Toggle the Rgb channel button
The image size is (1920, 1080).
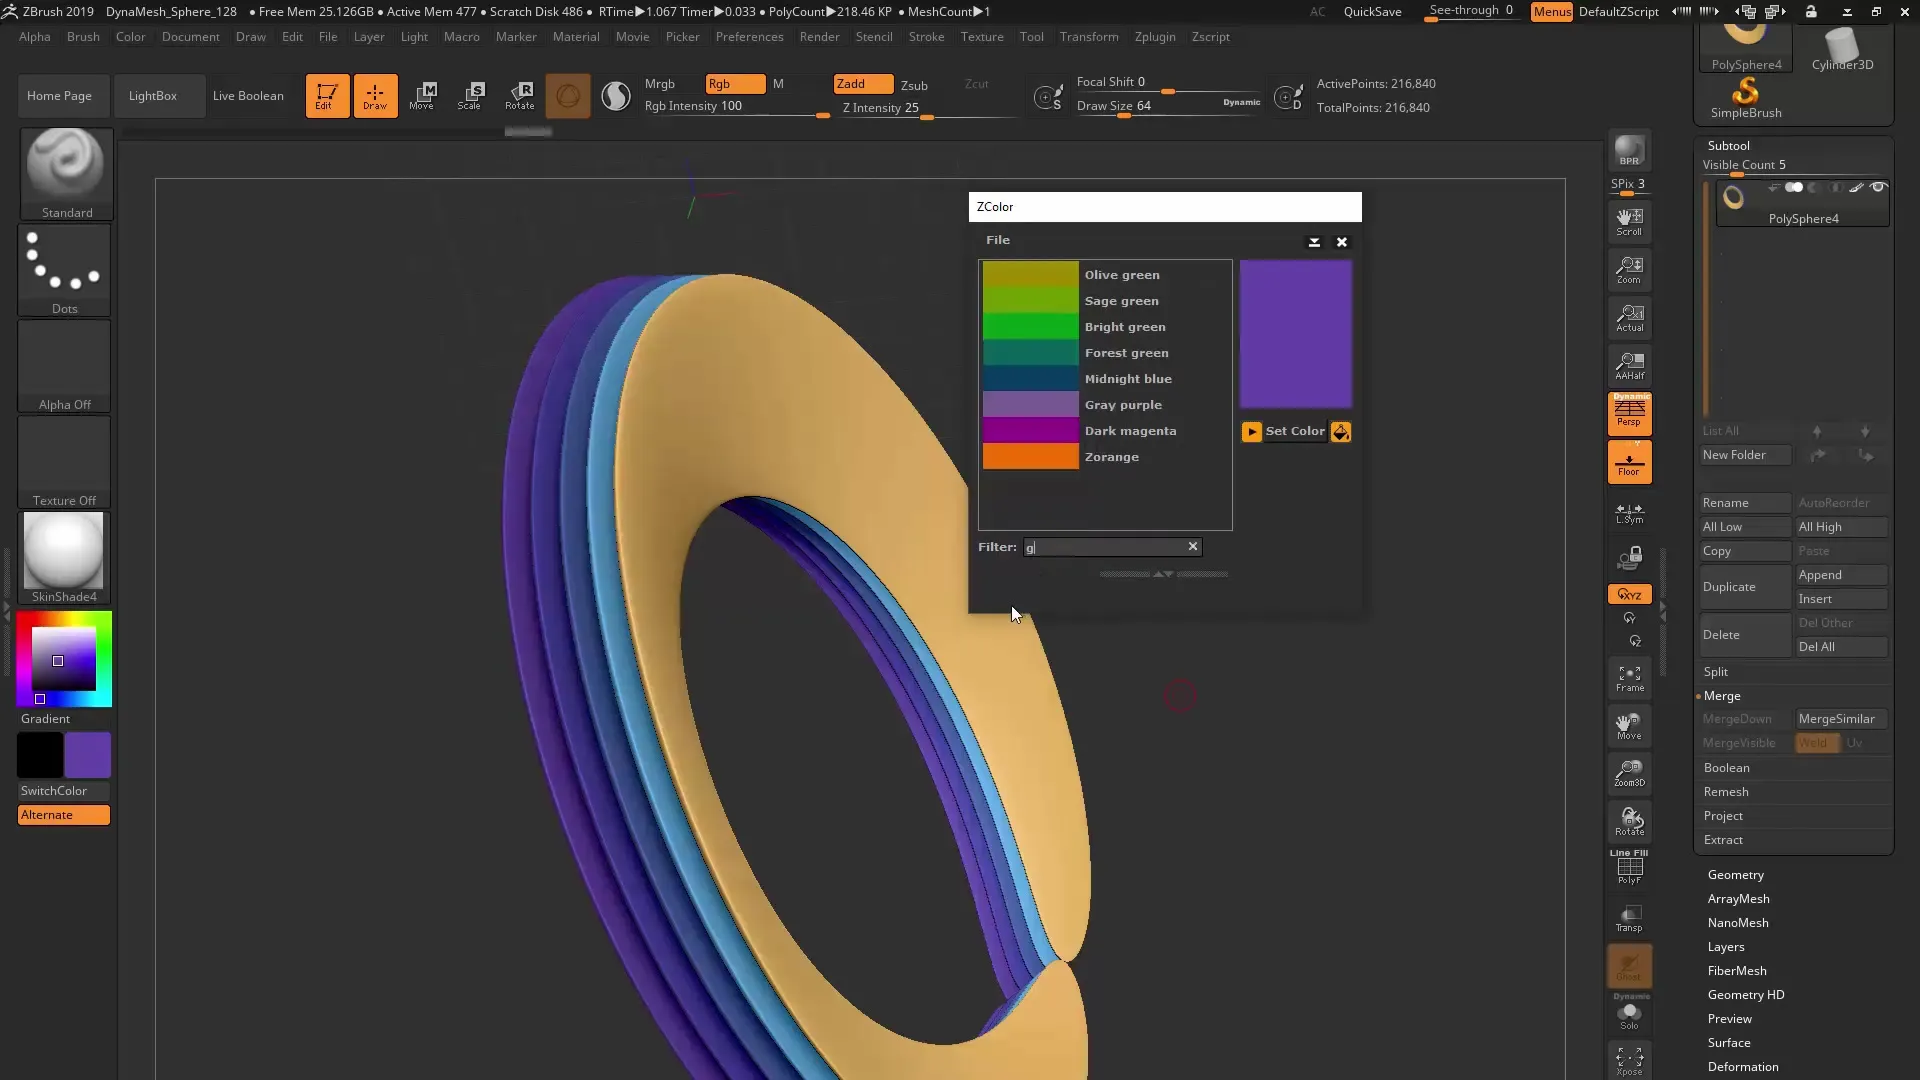coord(735,84)
